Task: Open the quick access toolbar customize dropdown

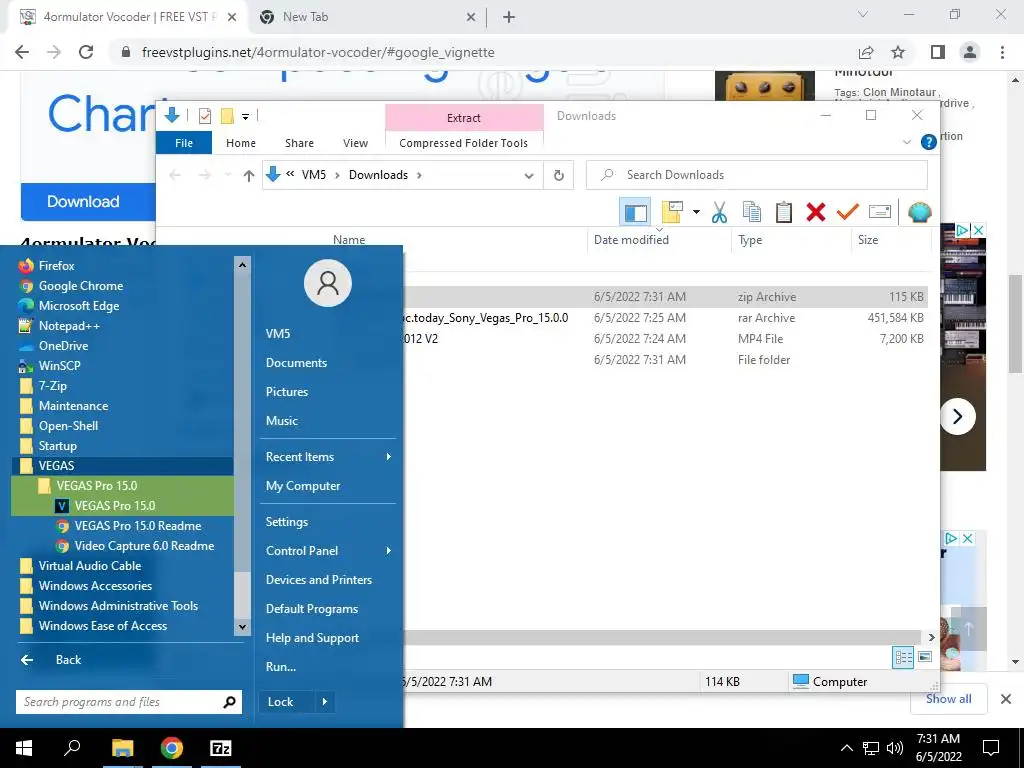Action: [x=246, y=117]
